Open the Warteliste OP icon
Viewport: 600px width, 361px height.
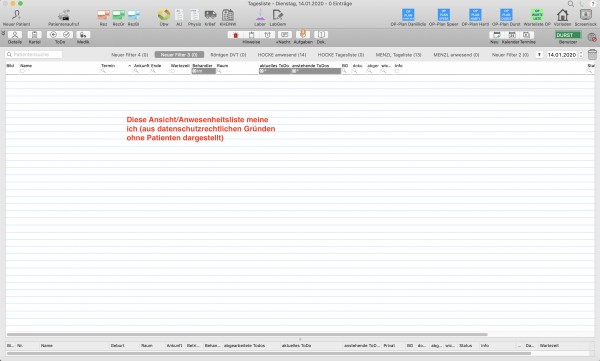click(x=537, y=15)
